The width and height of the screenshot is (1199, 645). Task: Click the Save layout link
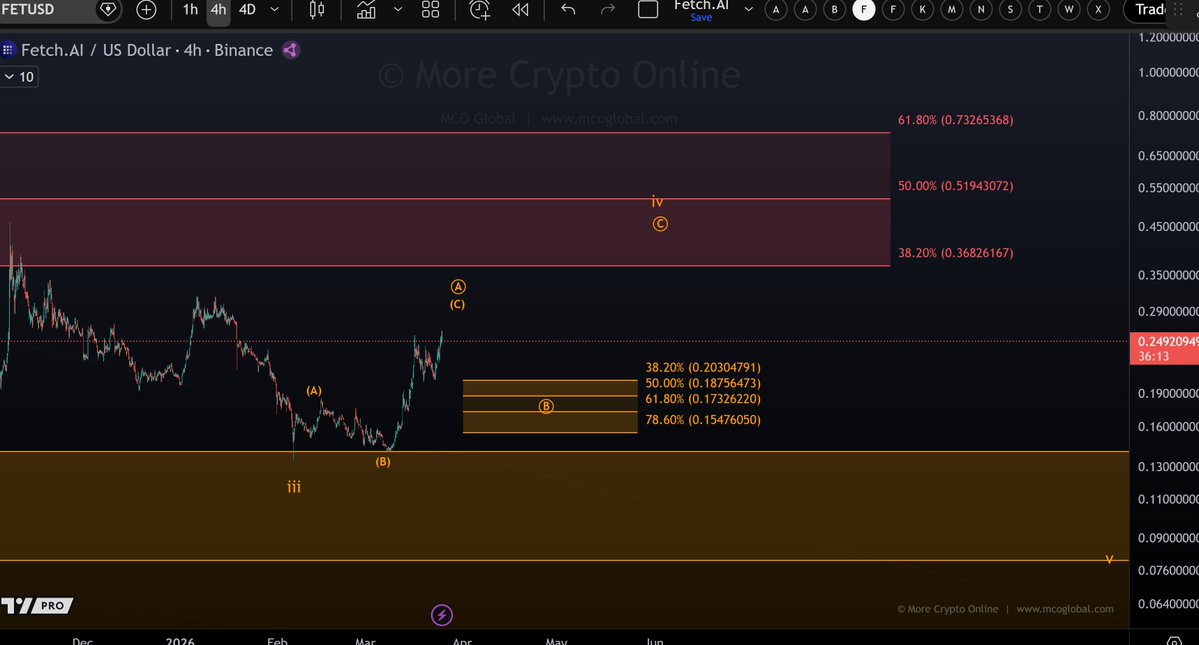coord(701,17)
